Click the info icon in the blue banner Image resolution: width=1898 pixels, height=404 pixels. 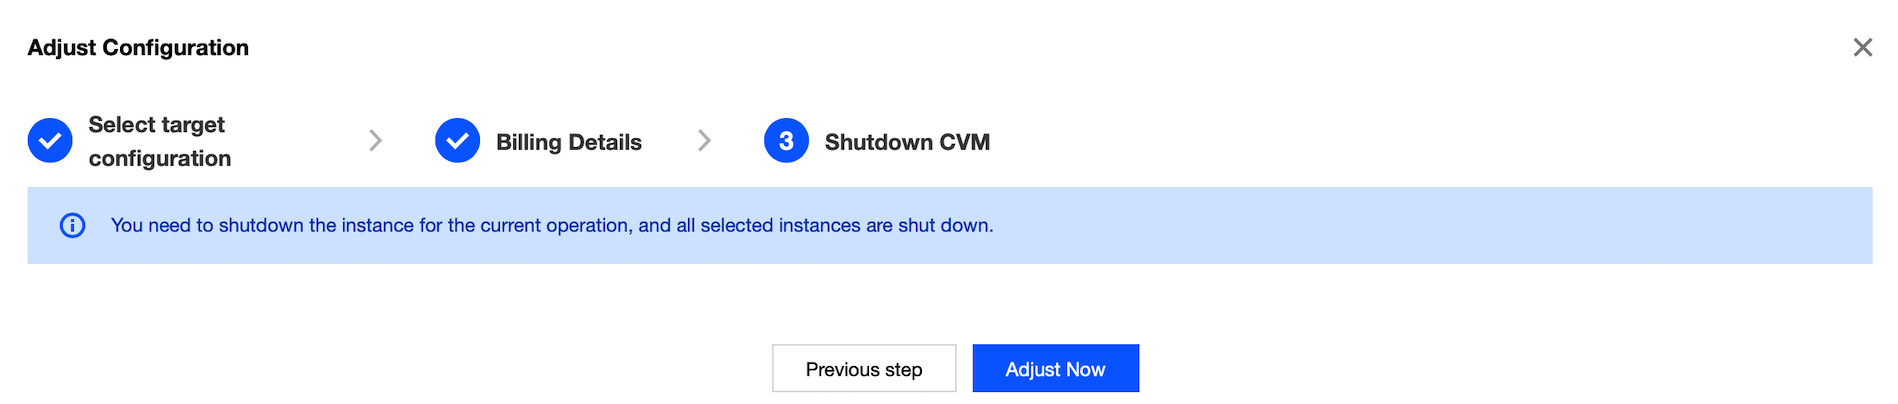tap(72, 225)
